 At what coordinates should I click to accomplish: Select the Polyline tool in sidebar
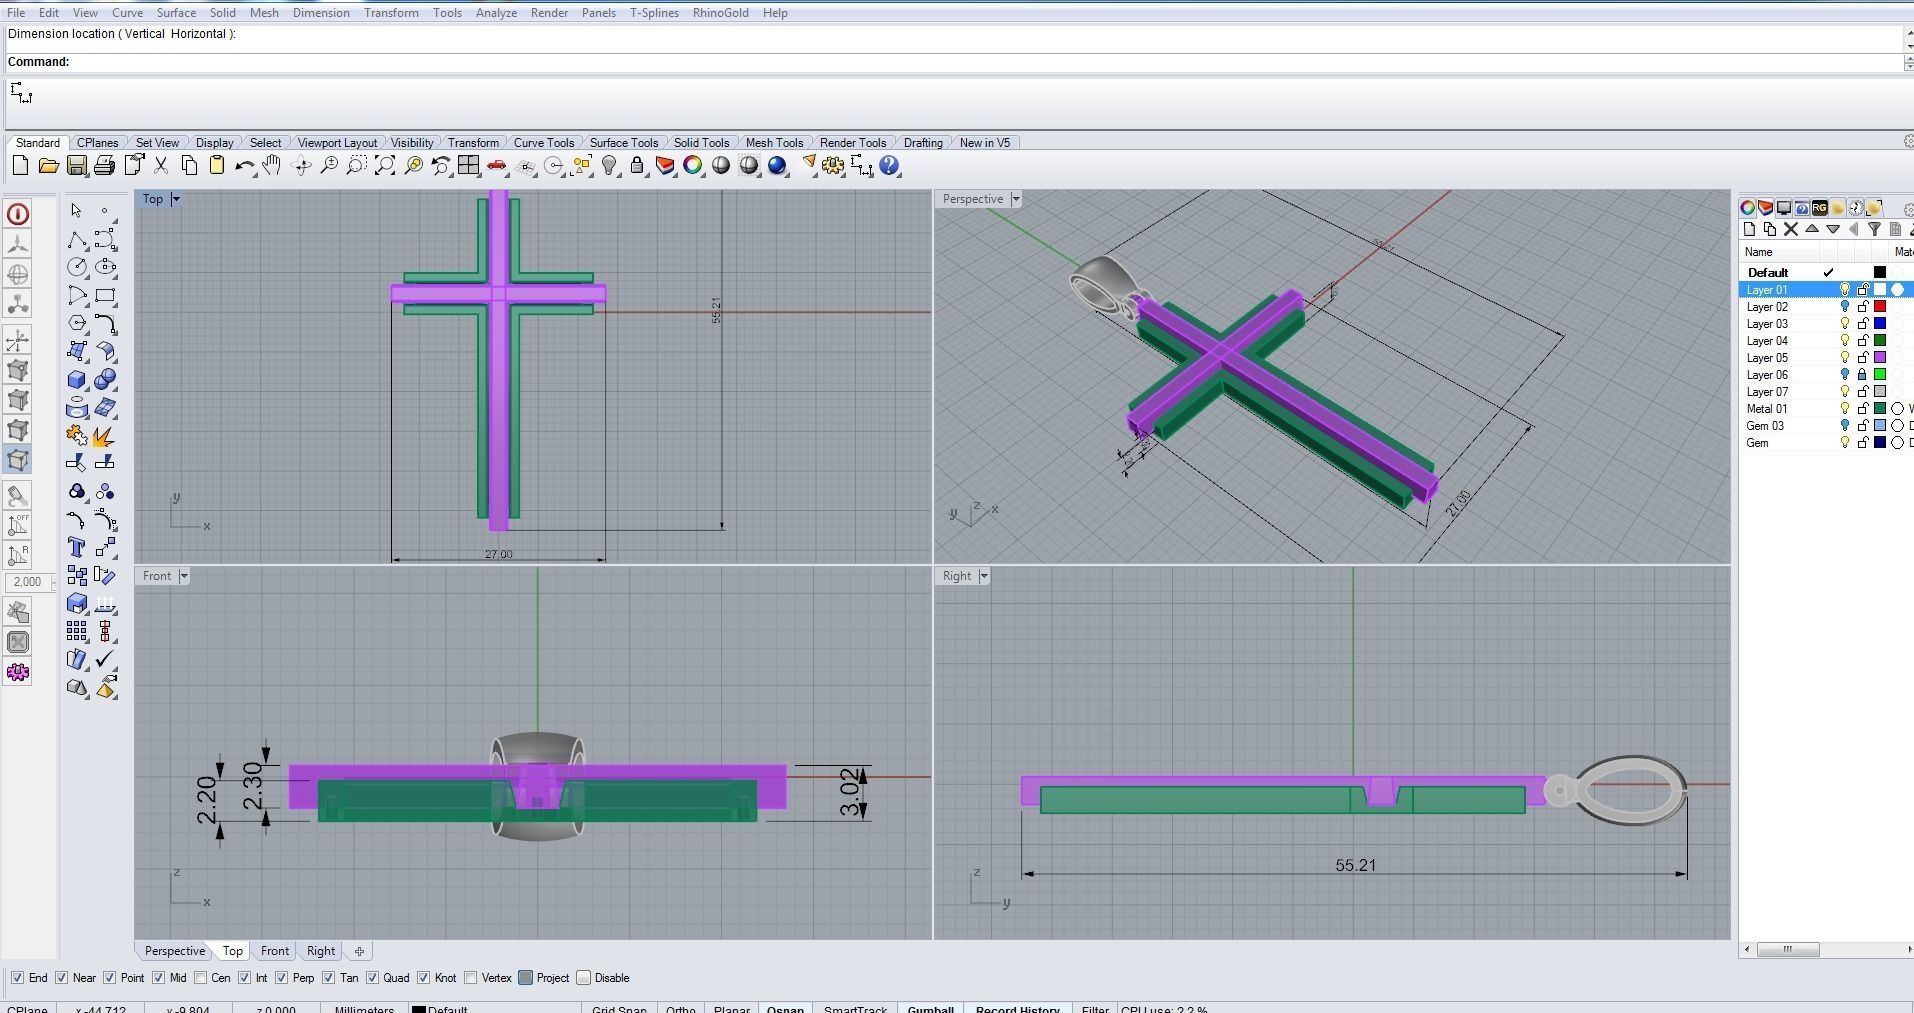[x=77, y=240]
